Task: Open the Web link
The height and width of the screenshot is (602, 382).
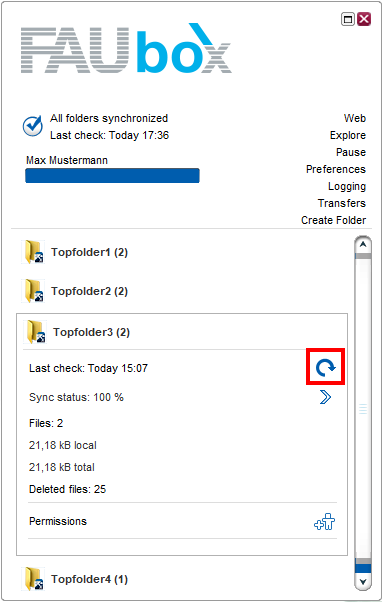Action: tap(355, 118)
